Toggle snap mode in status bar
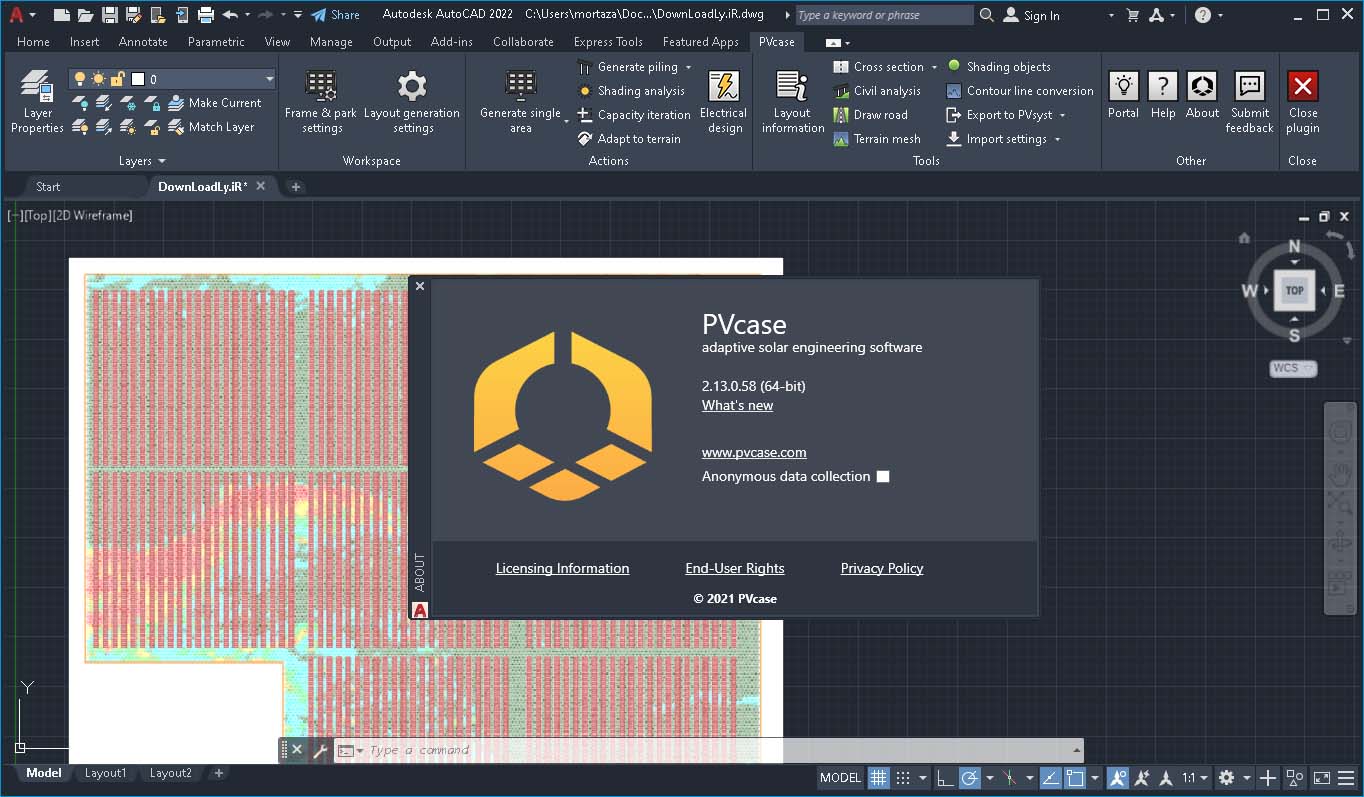 tap(903, 777)
